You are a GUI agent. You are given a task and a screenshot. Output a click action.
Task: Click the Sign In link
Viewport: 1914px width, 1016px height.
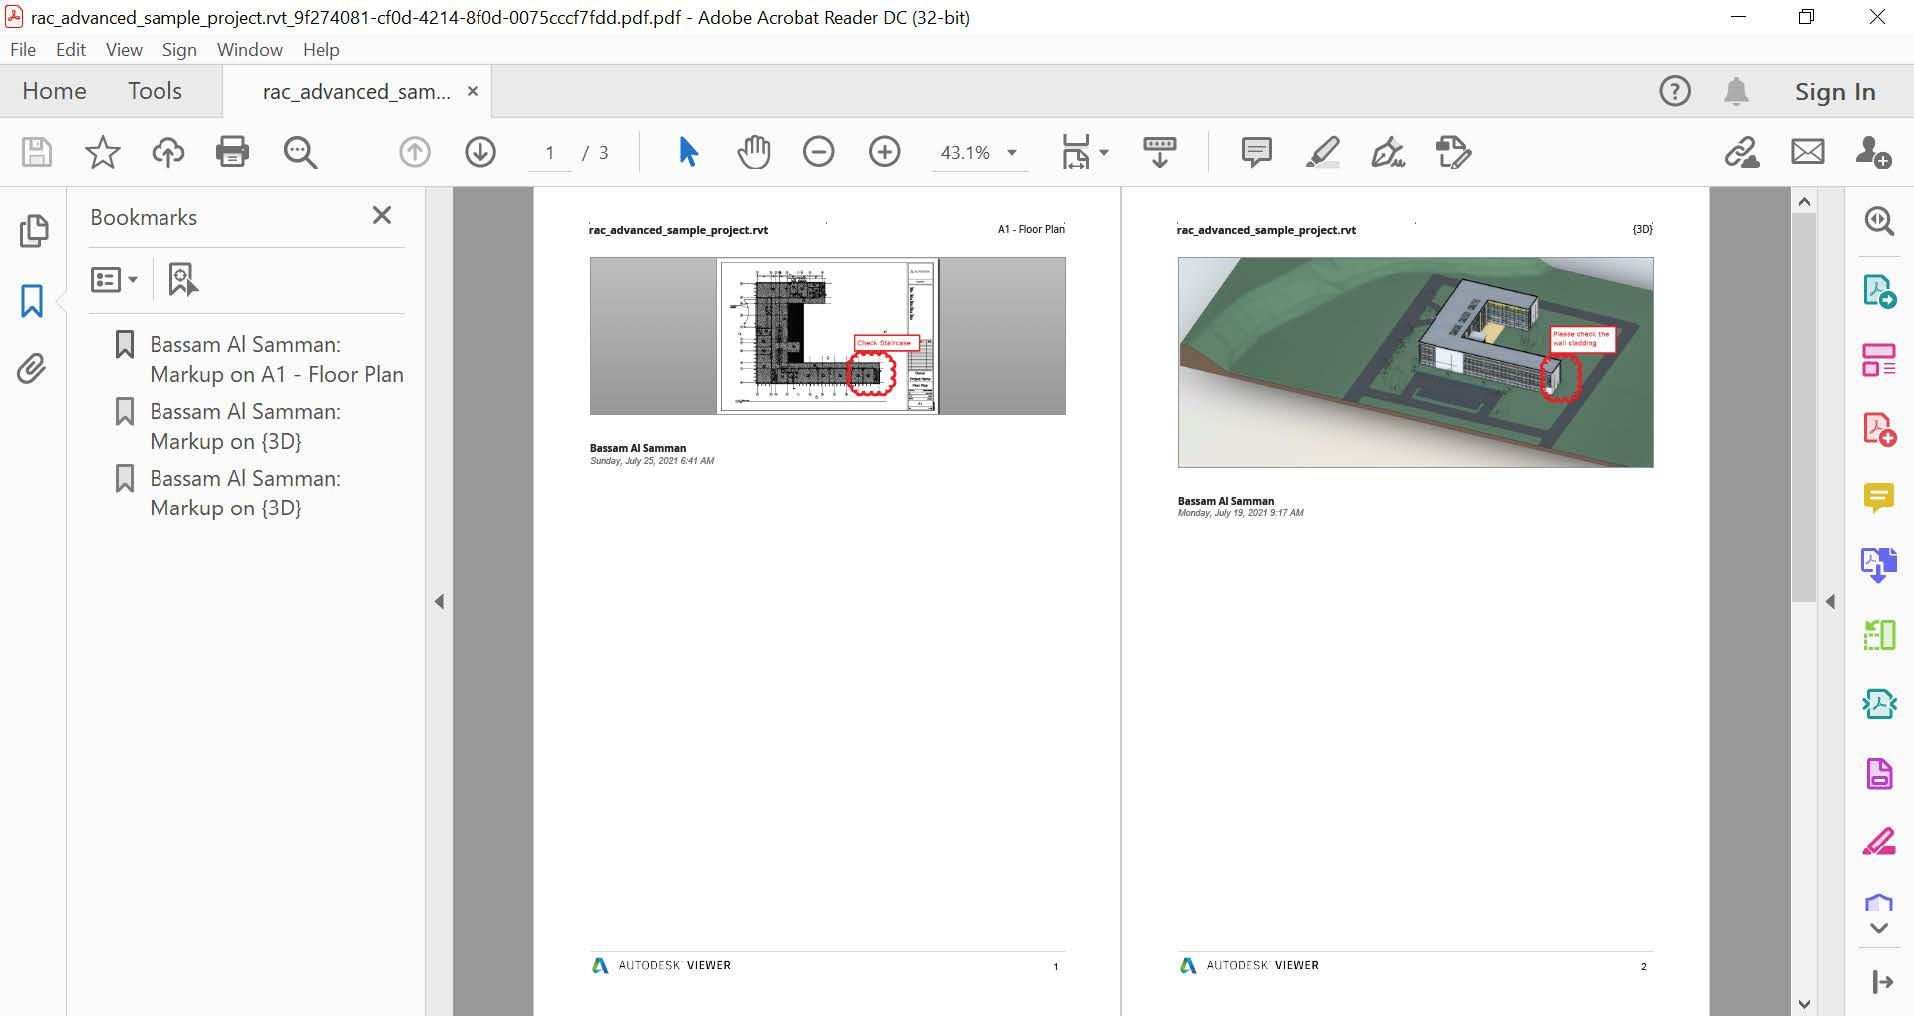[x=1835, y=91]
